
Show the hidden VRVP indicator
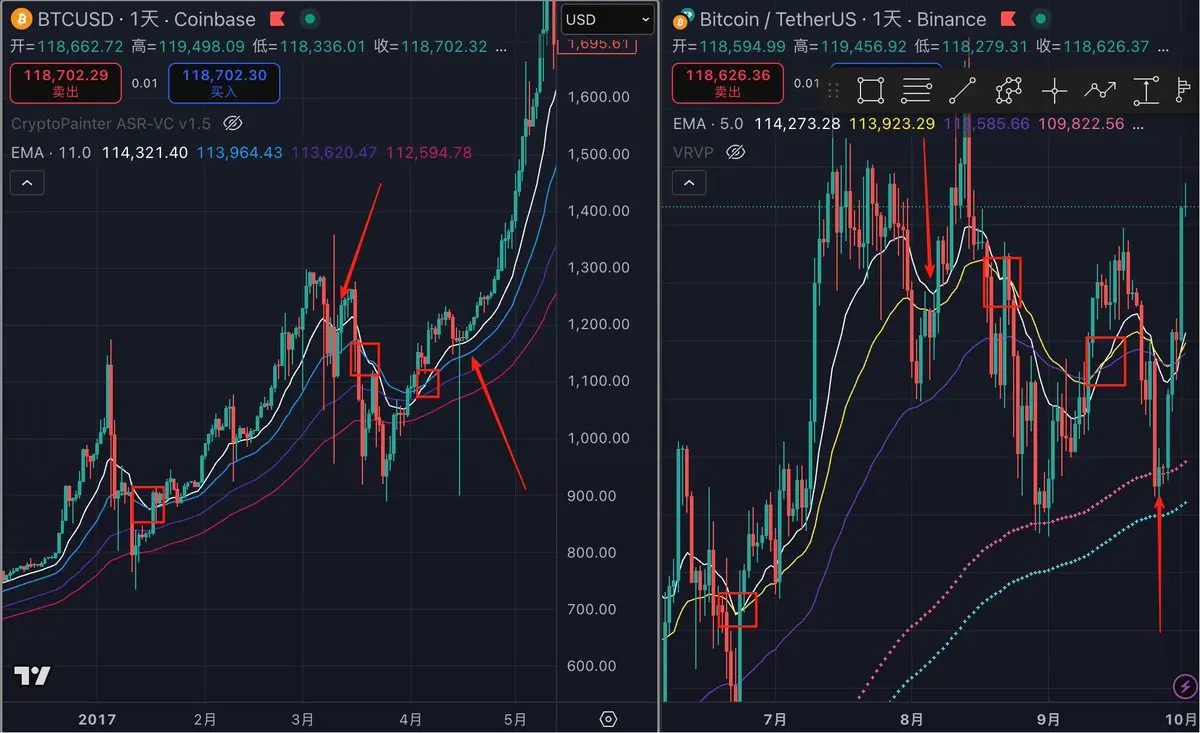click(736, 152)
